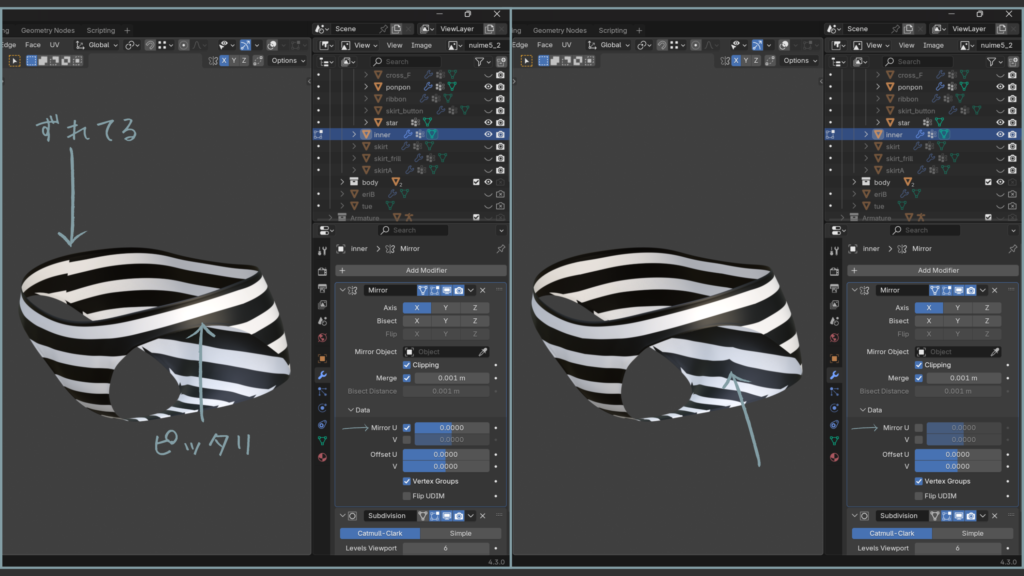
Task: Uncheck Clipping in the left Mirror modifier
Action: pyautogui.click(x=406, y=365)
